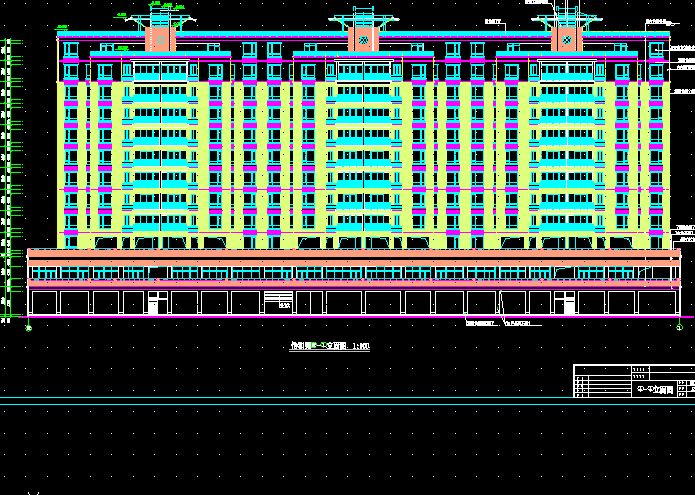The width and height of the screenshot is (695, 495).
Task: Click the green vertical dimension chain on left
Action: coord(9,180)
